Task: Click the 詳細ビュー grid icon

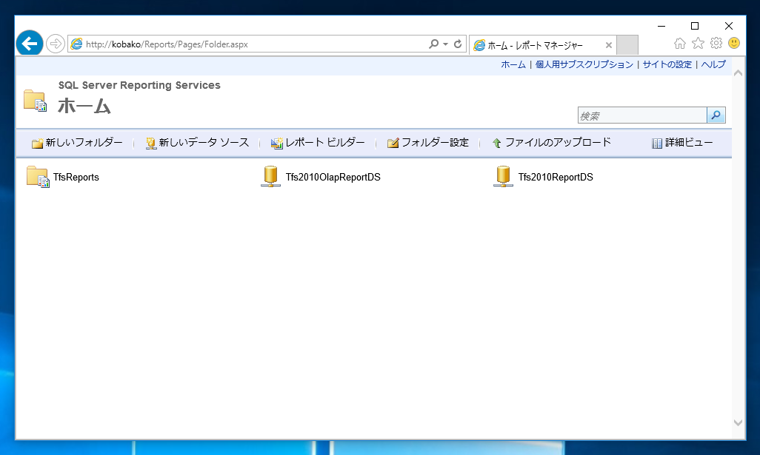Action: click(657, 143)
